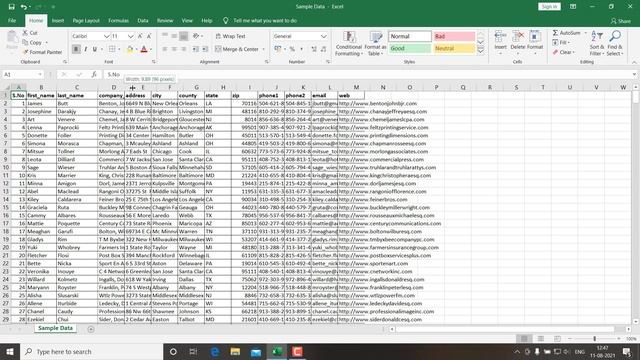Select the Sample Data sheet tab
This screenshot has width=640, height=360.
tap(55, 328)
